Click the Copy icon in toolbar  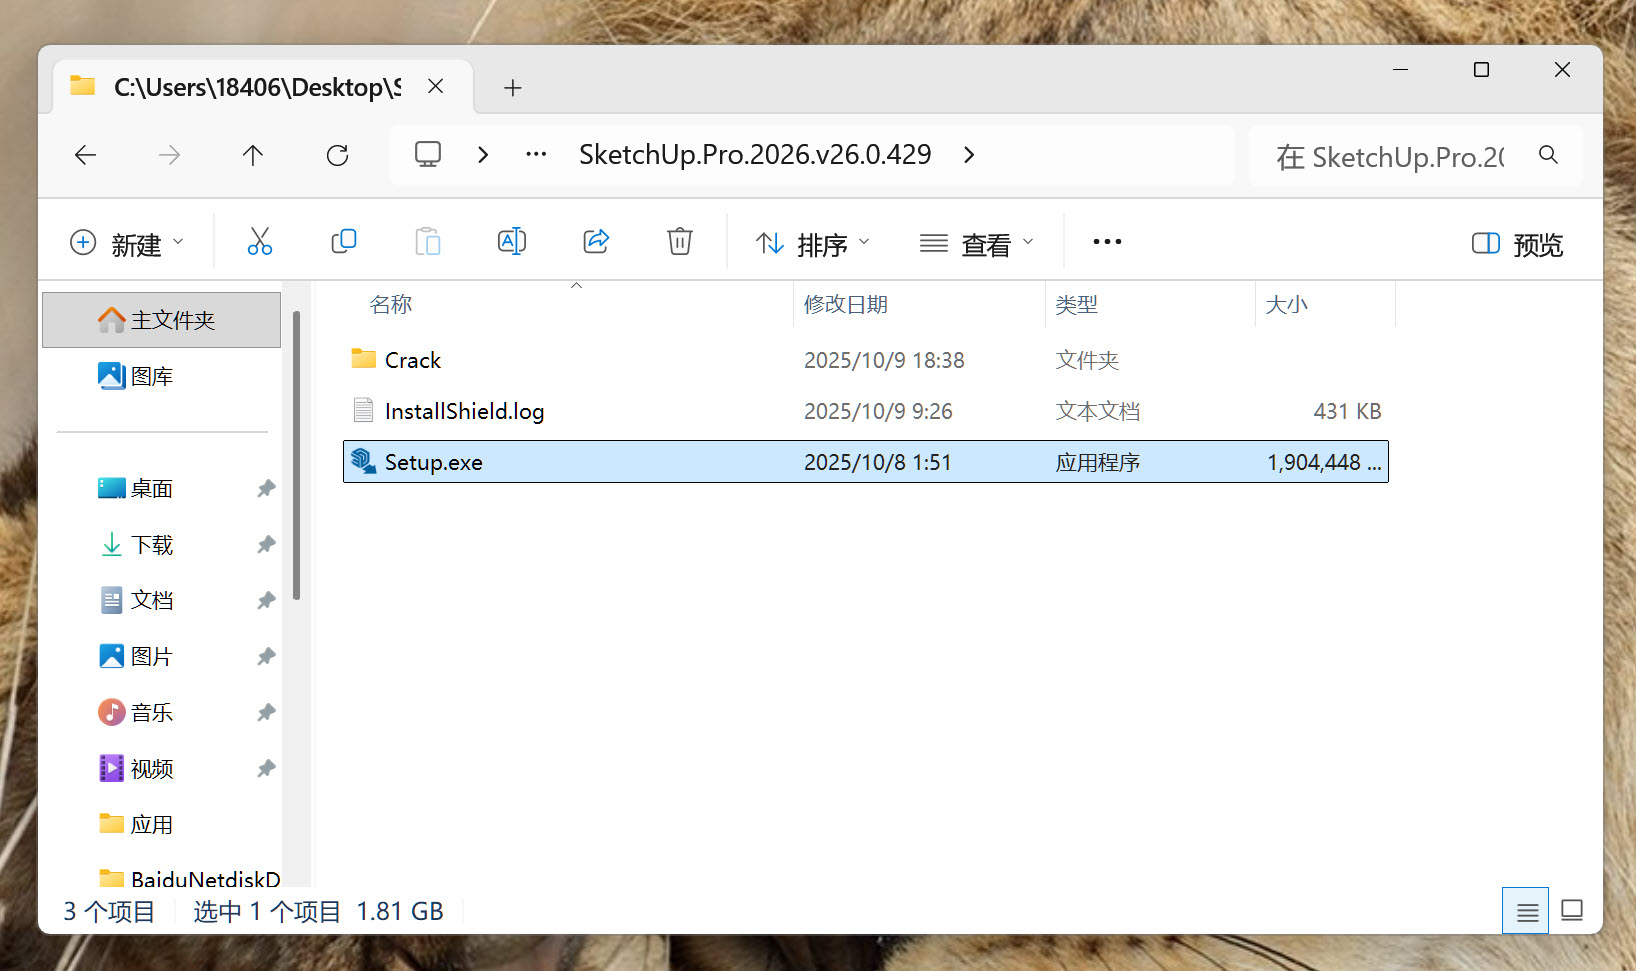(x=343, y=242)
